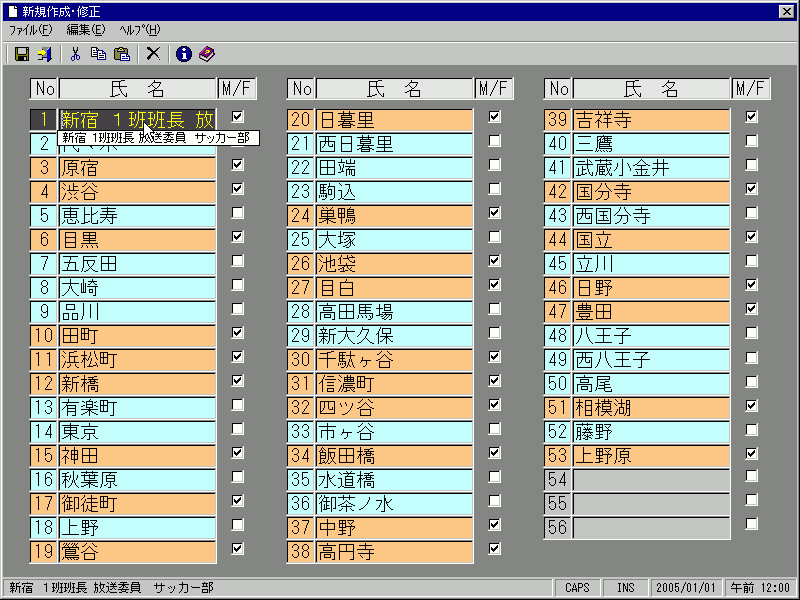Select the 高田馬場 name field
Screen dimensions: 800x600
[395, 312]
